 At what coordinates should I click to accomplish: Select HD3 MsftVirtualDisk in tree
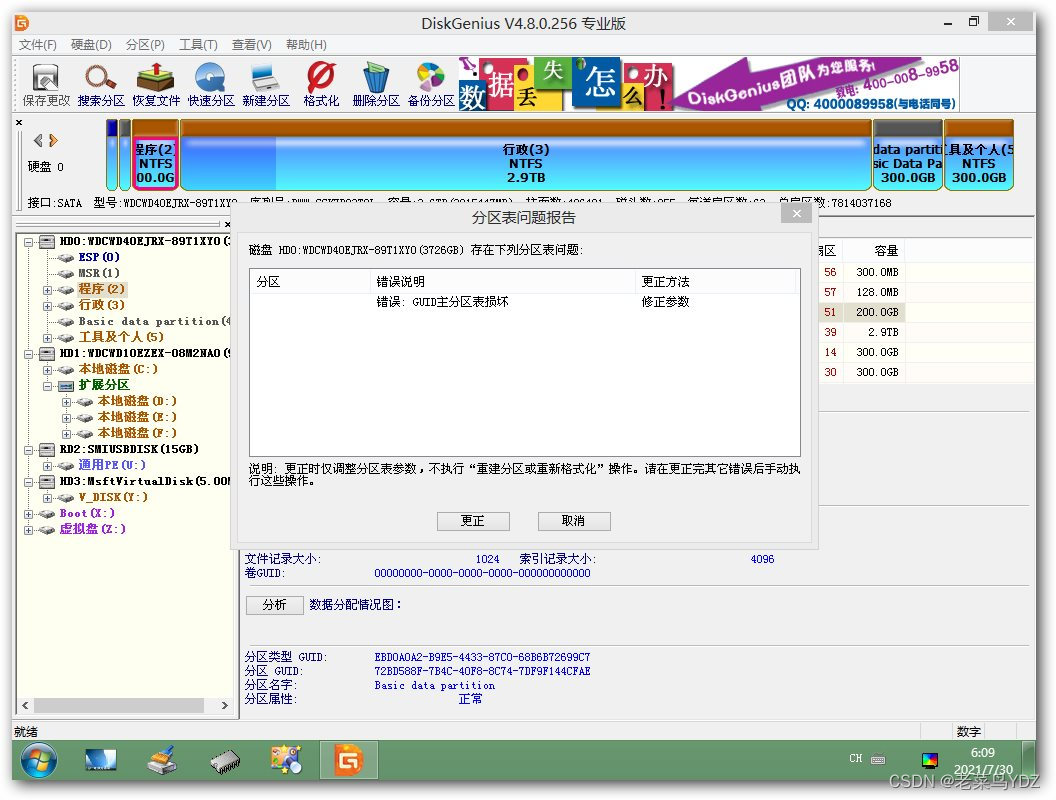pyautogui.click(x=144, y=481)
